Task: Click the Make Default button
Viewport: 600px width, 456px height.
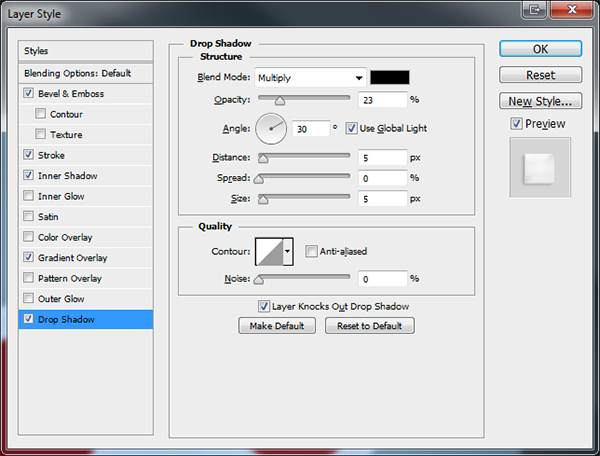Action: [x=277, y=326]
